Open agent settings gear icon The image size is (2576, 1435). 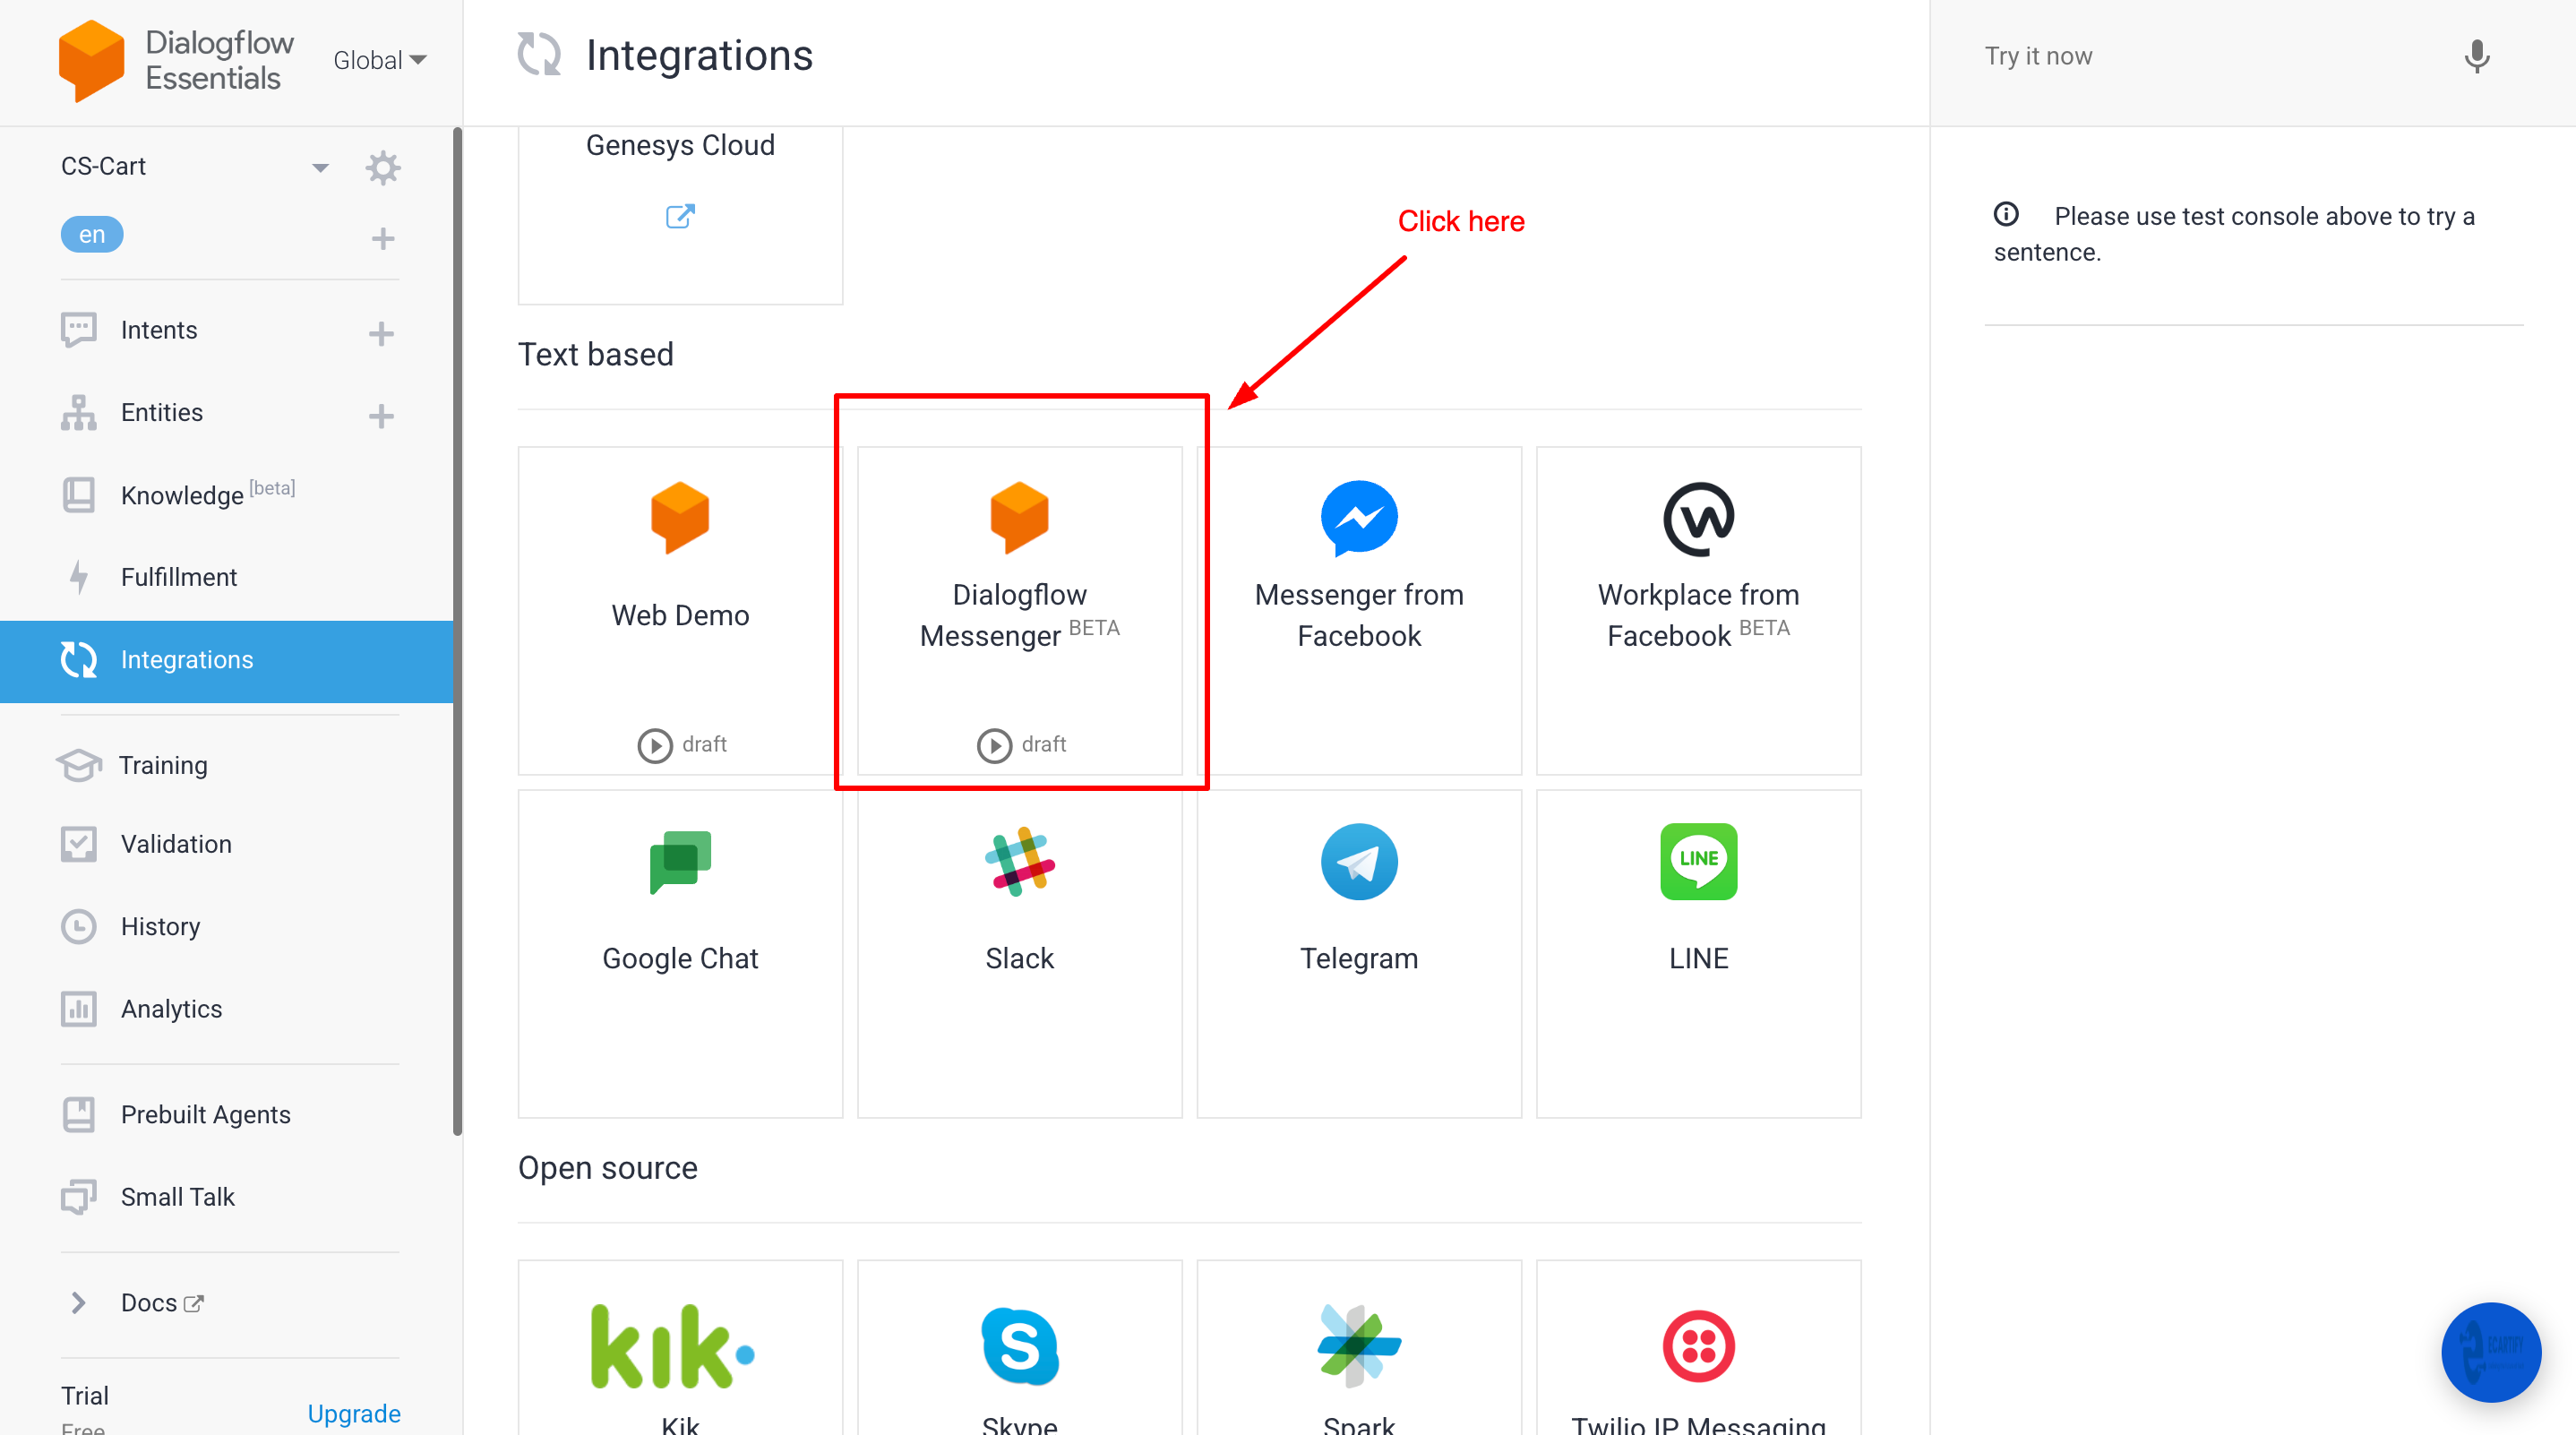point(383,167)
